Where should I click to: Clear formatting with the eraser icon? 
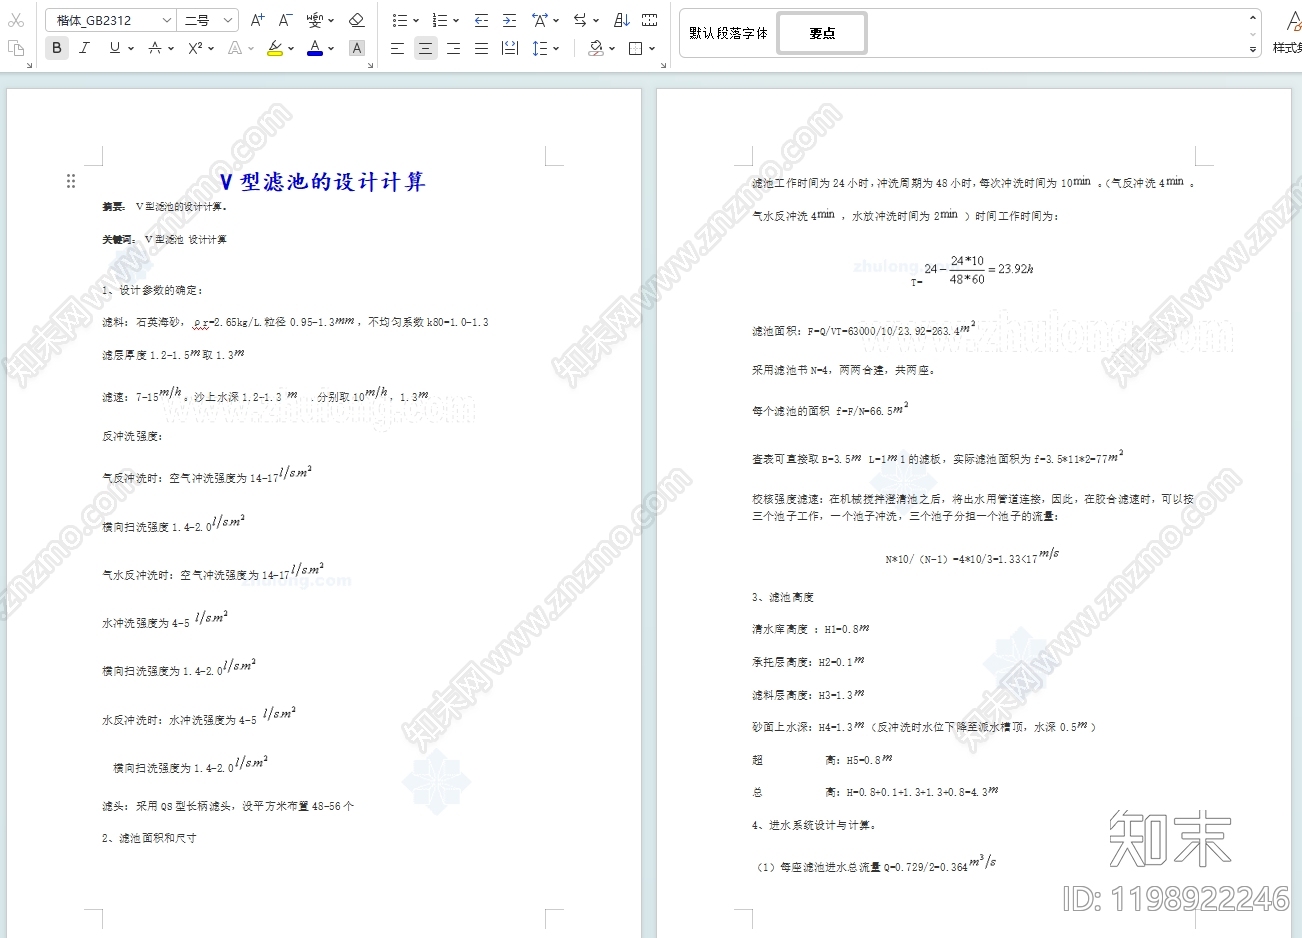(356, 20)
